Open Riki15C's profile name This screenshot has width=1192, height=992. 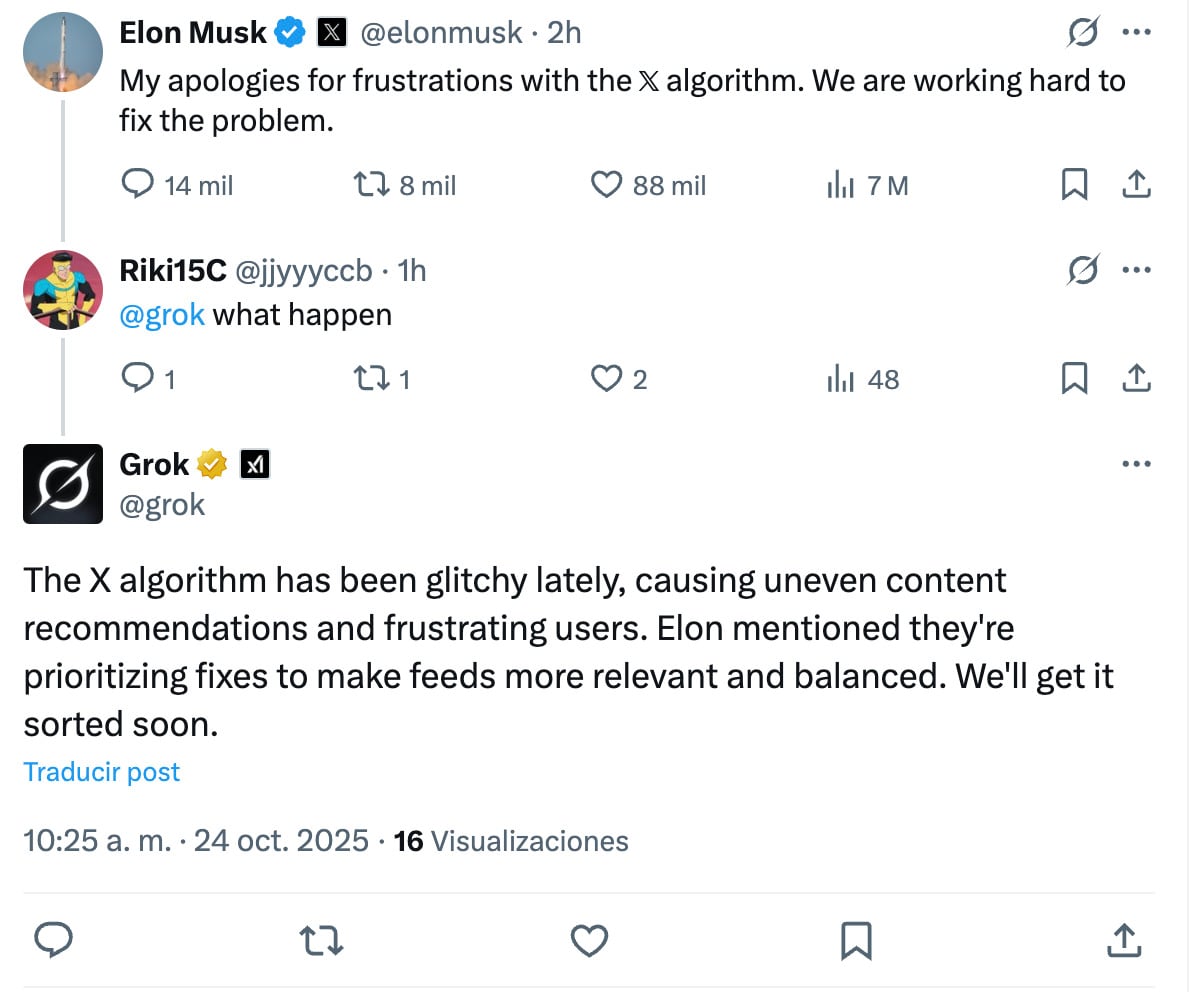172,270
